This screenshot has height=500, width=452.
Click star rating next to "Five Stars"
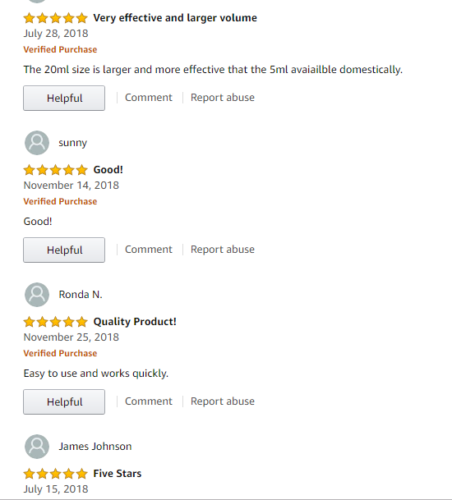[55, 474]
